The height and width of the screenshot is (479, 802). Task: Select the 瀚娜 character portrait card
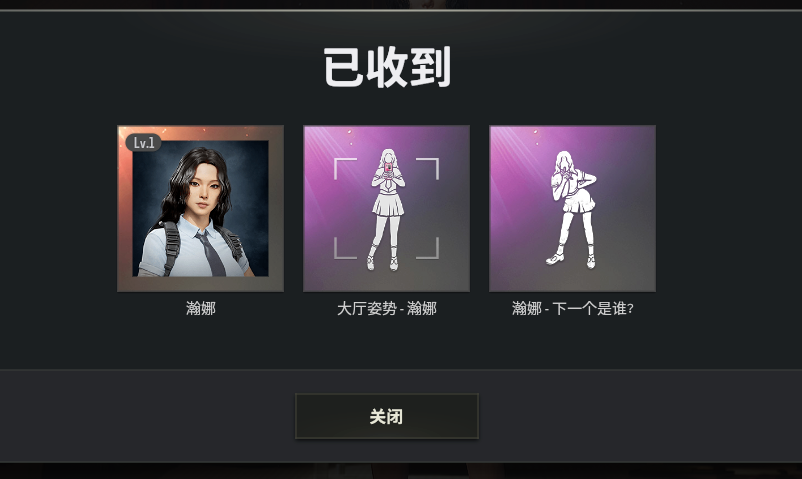[200, 208]
